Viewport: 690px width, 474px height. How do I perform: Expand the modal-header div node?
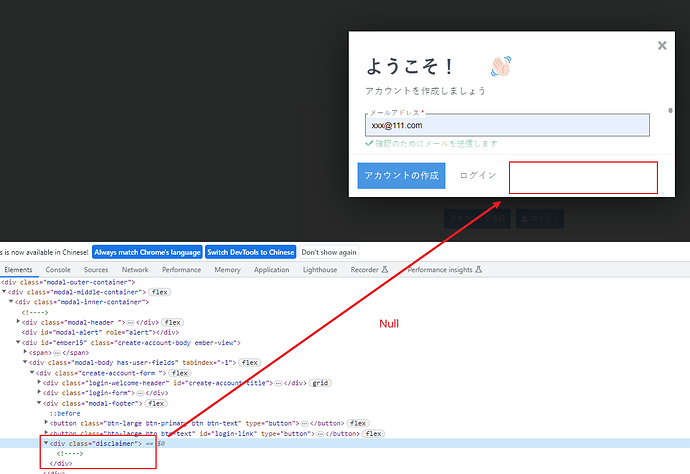pos(18,322)
